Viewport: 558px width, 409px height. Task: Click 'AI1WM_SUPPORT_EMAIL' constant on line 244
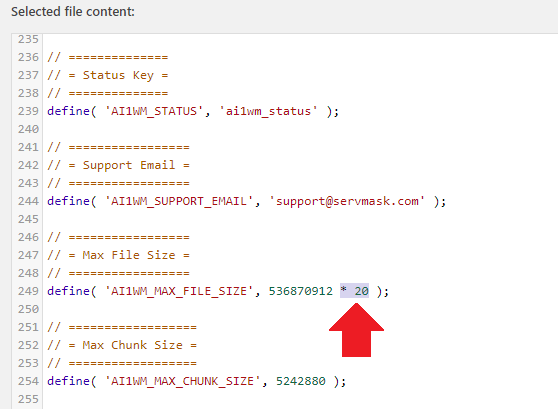[179, 201]
